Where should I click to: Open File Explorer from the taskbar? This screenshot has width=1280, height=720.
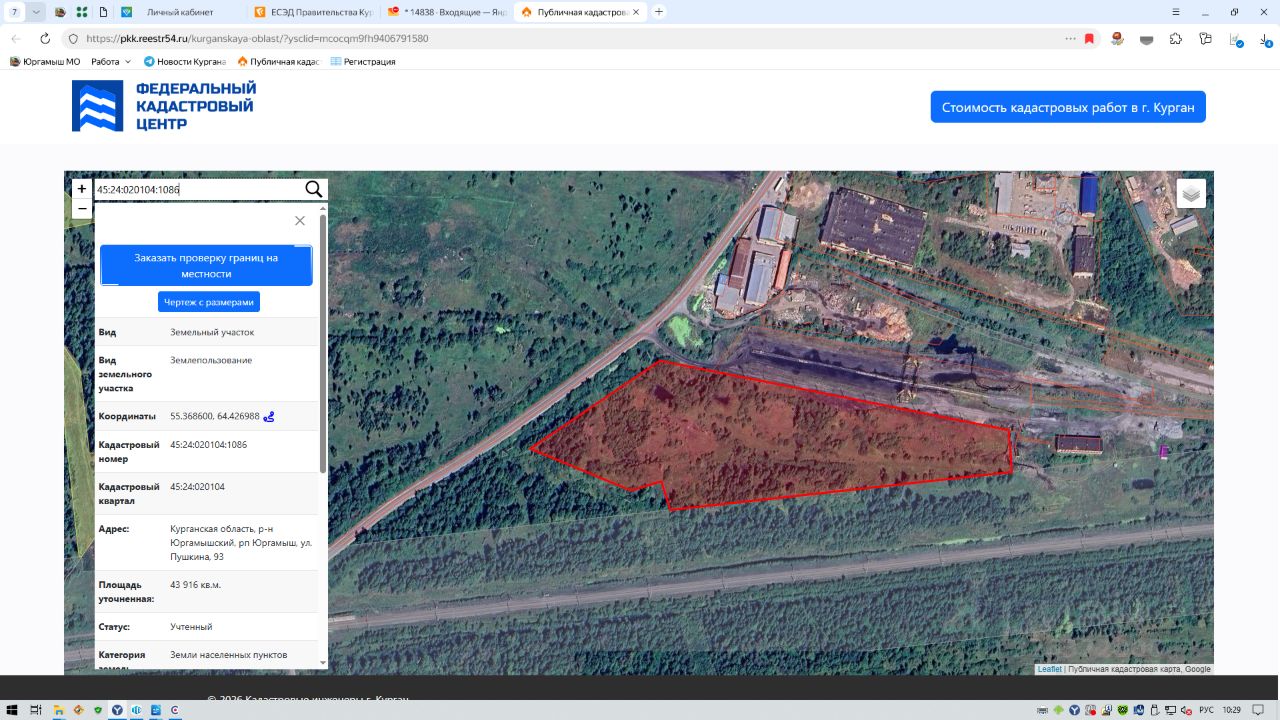[x=59, y=710]
